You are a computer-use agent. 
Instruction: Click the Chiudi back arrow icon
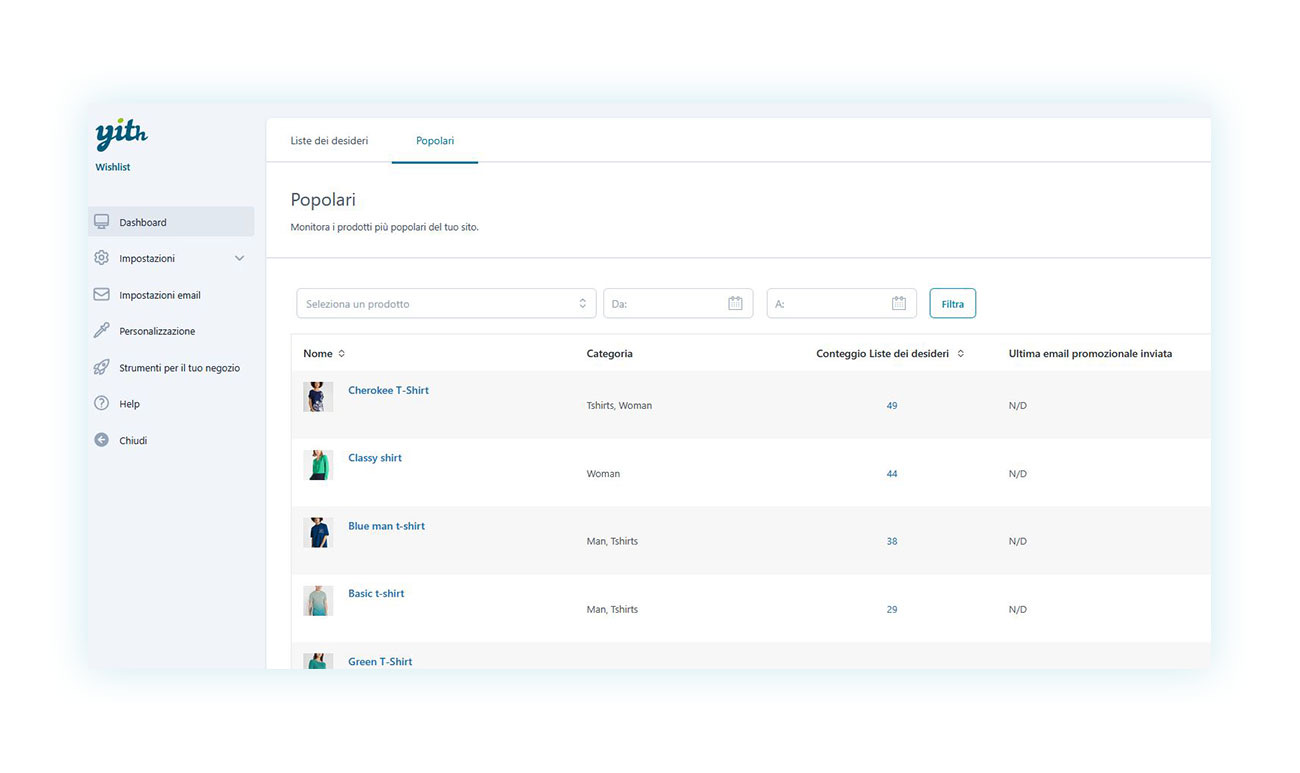101,440
